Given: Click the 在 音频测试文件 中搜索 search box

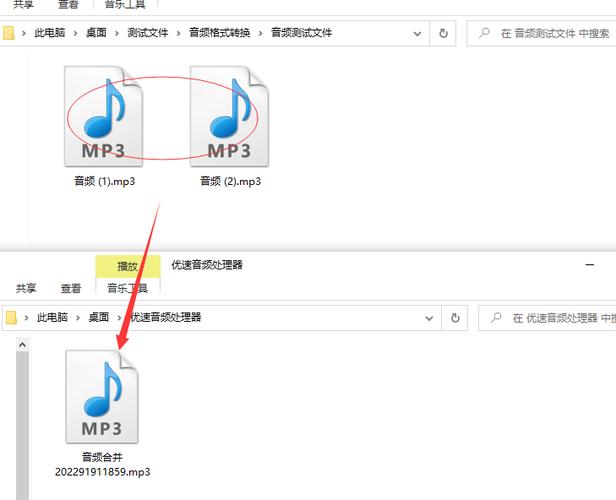Looking at the screenshot, I should (x=541, y=33).
